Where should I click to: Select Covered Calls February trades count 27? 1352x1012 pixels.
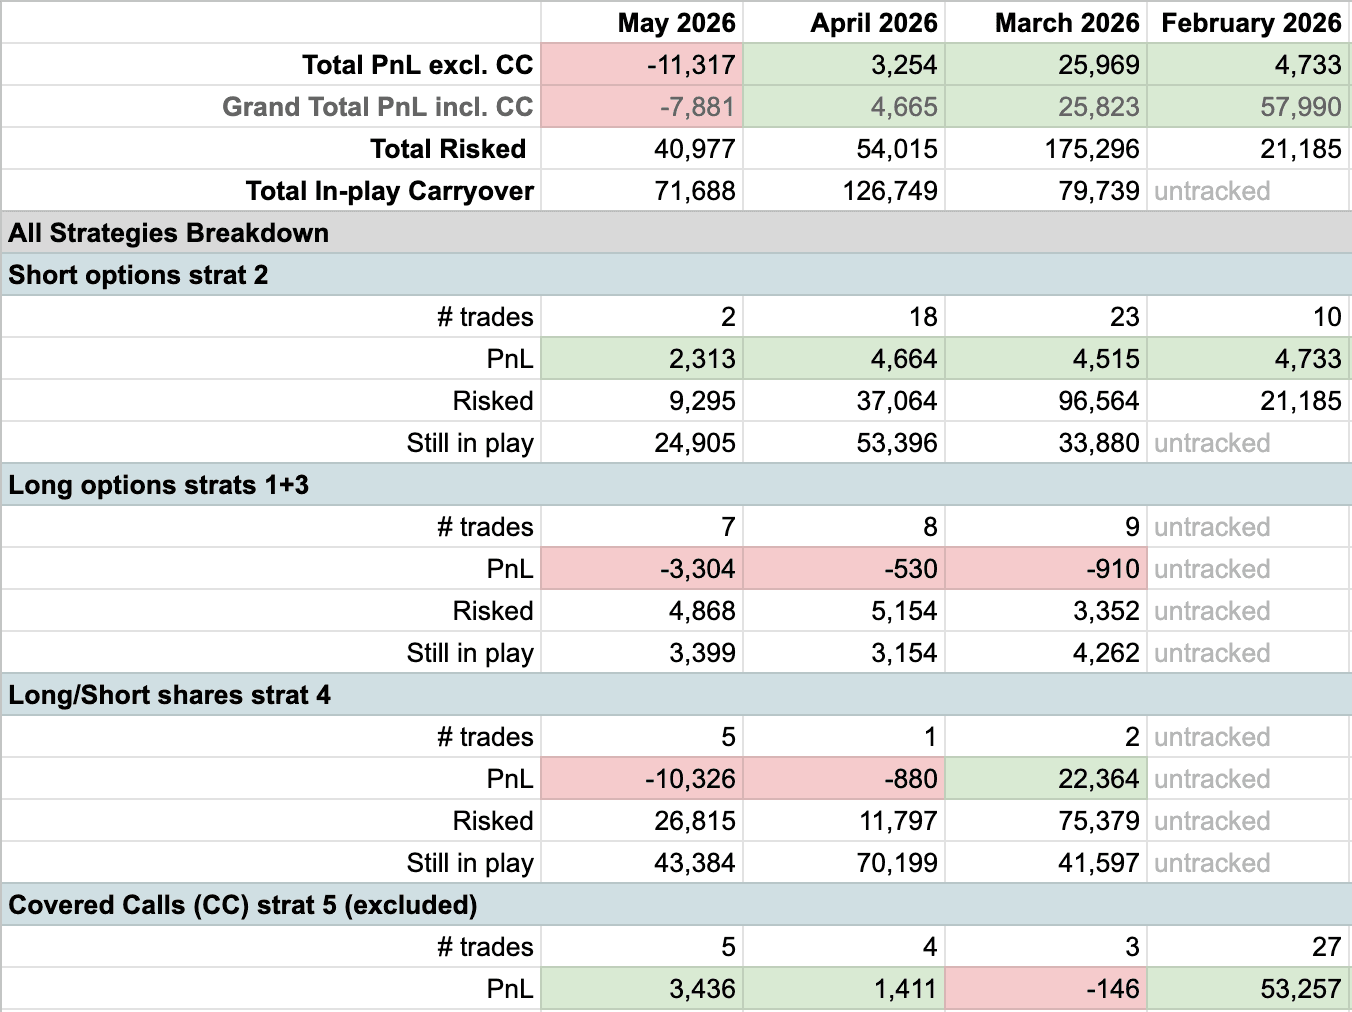click(x=1248, y=946)
